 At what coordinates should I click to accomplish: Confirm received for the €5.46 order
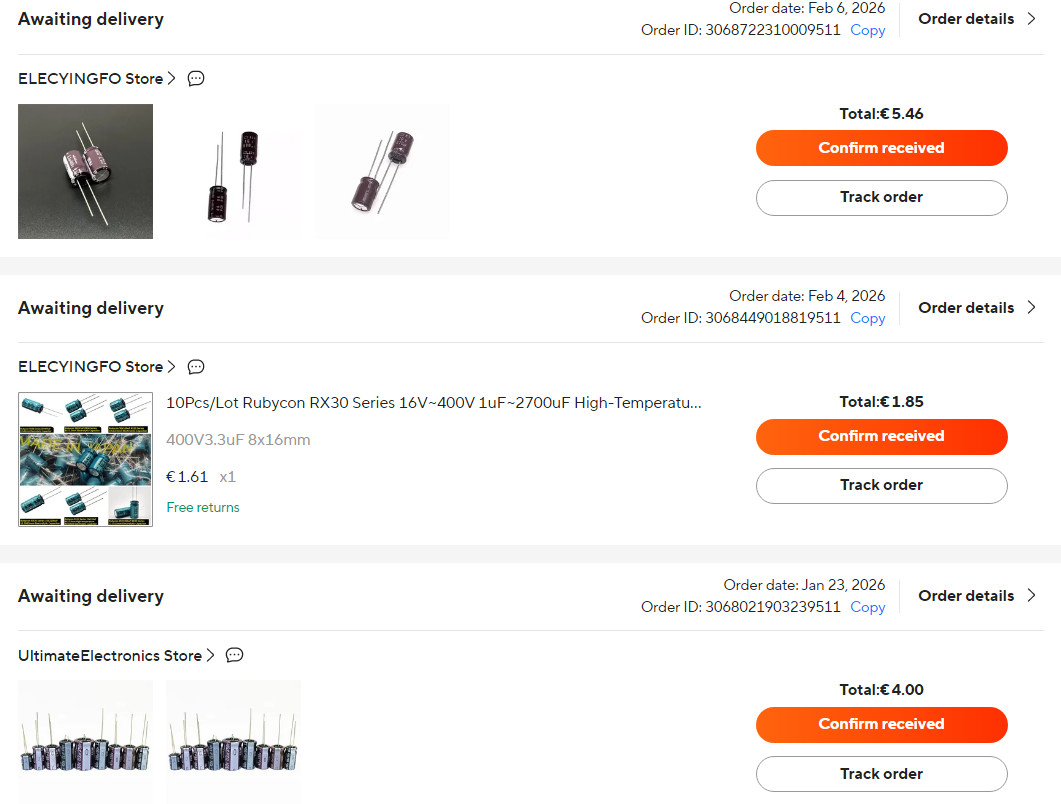[x=881, y=148]
